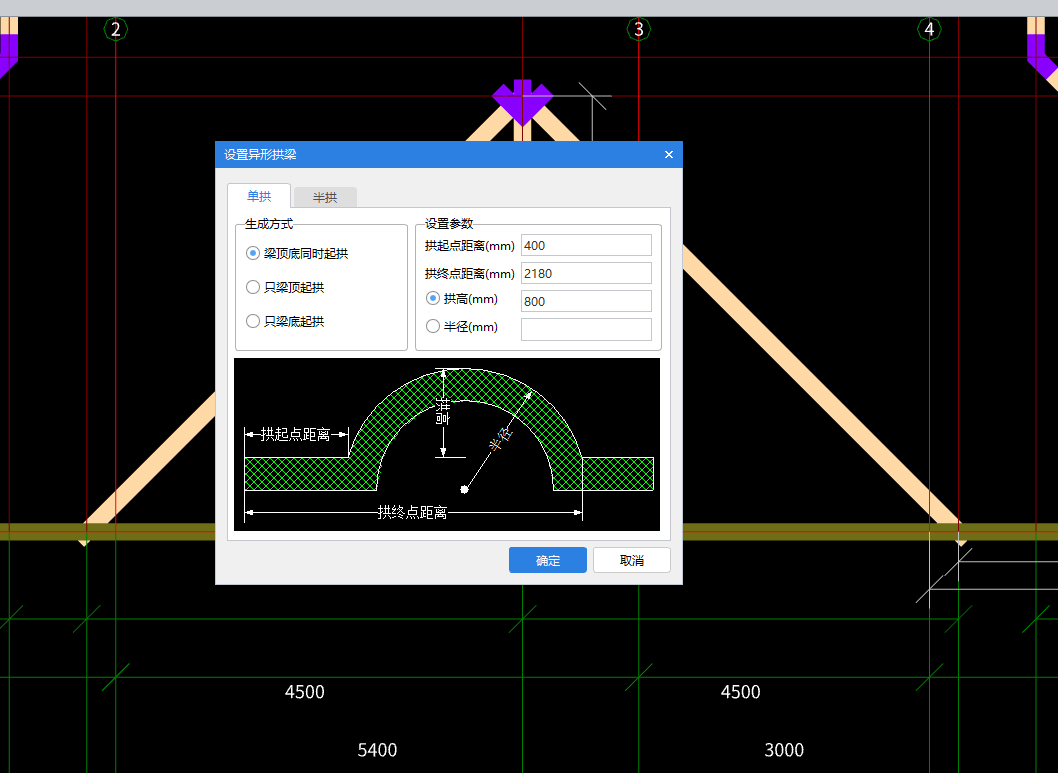
Task: Click the 拱终点距离 field showing 2180
Action: [x=586, y=273]
